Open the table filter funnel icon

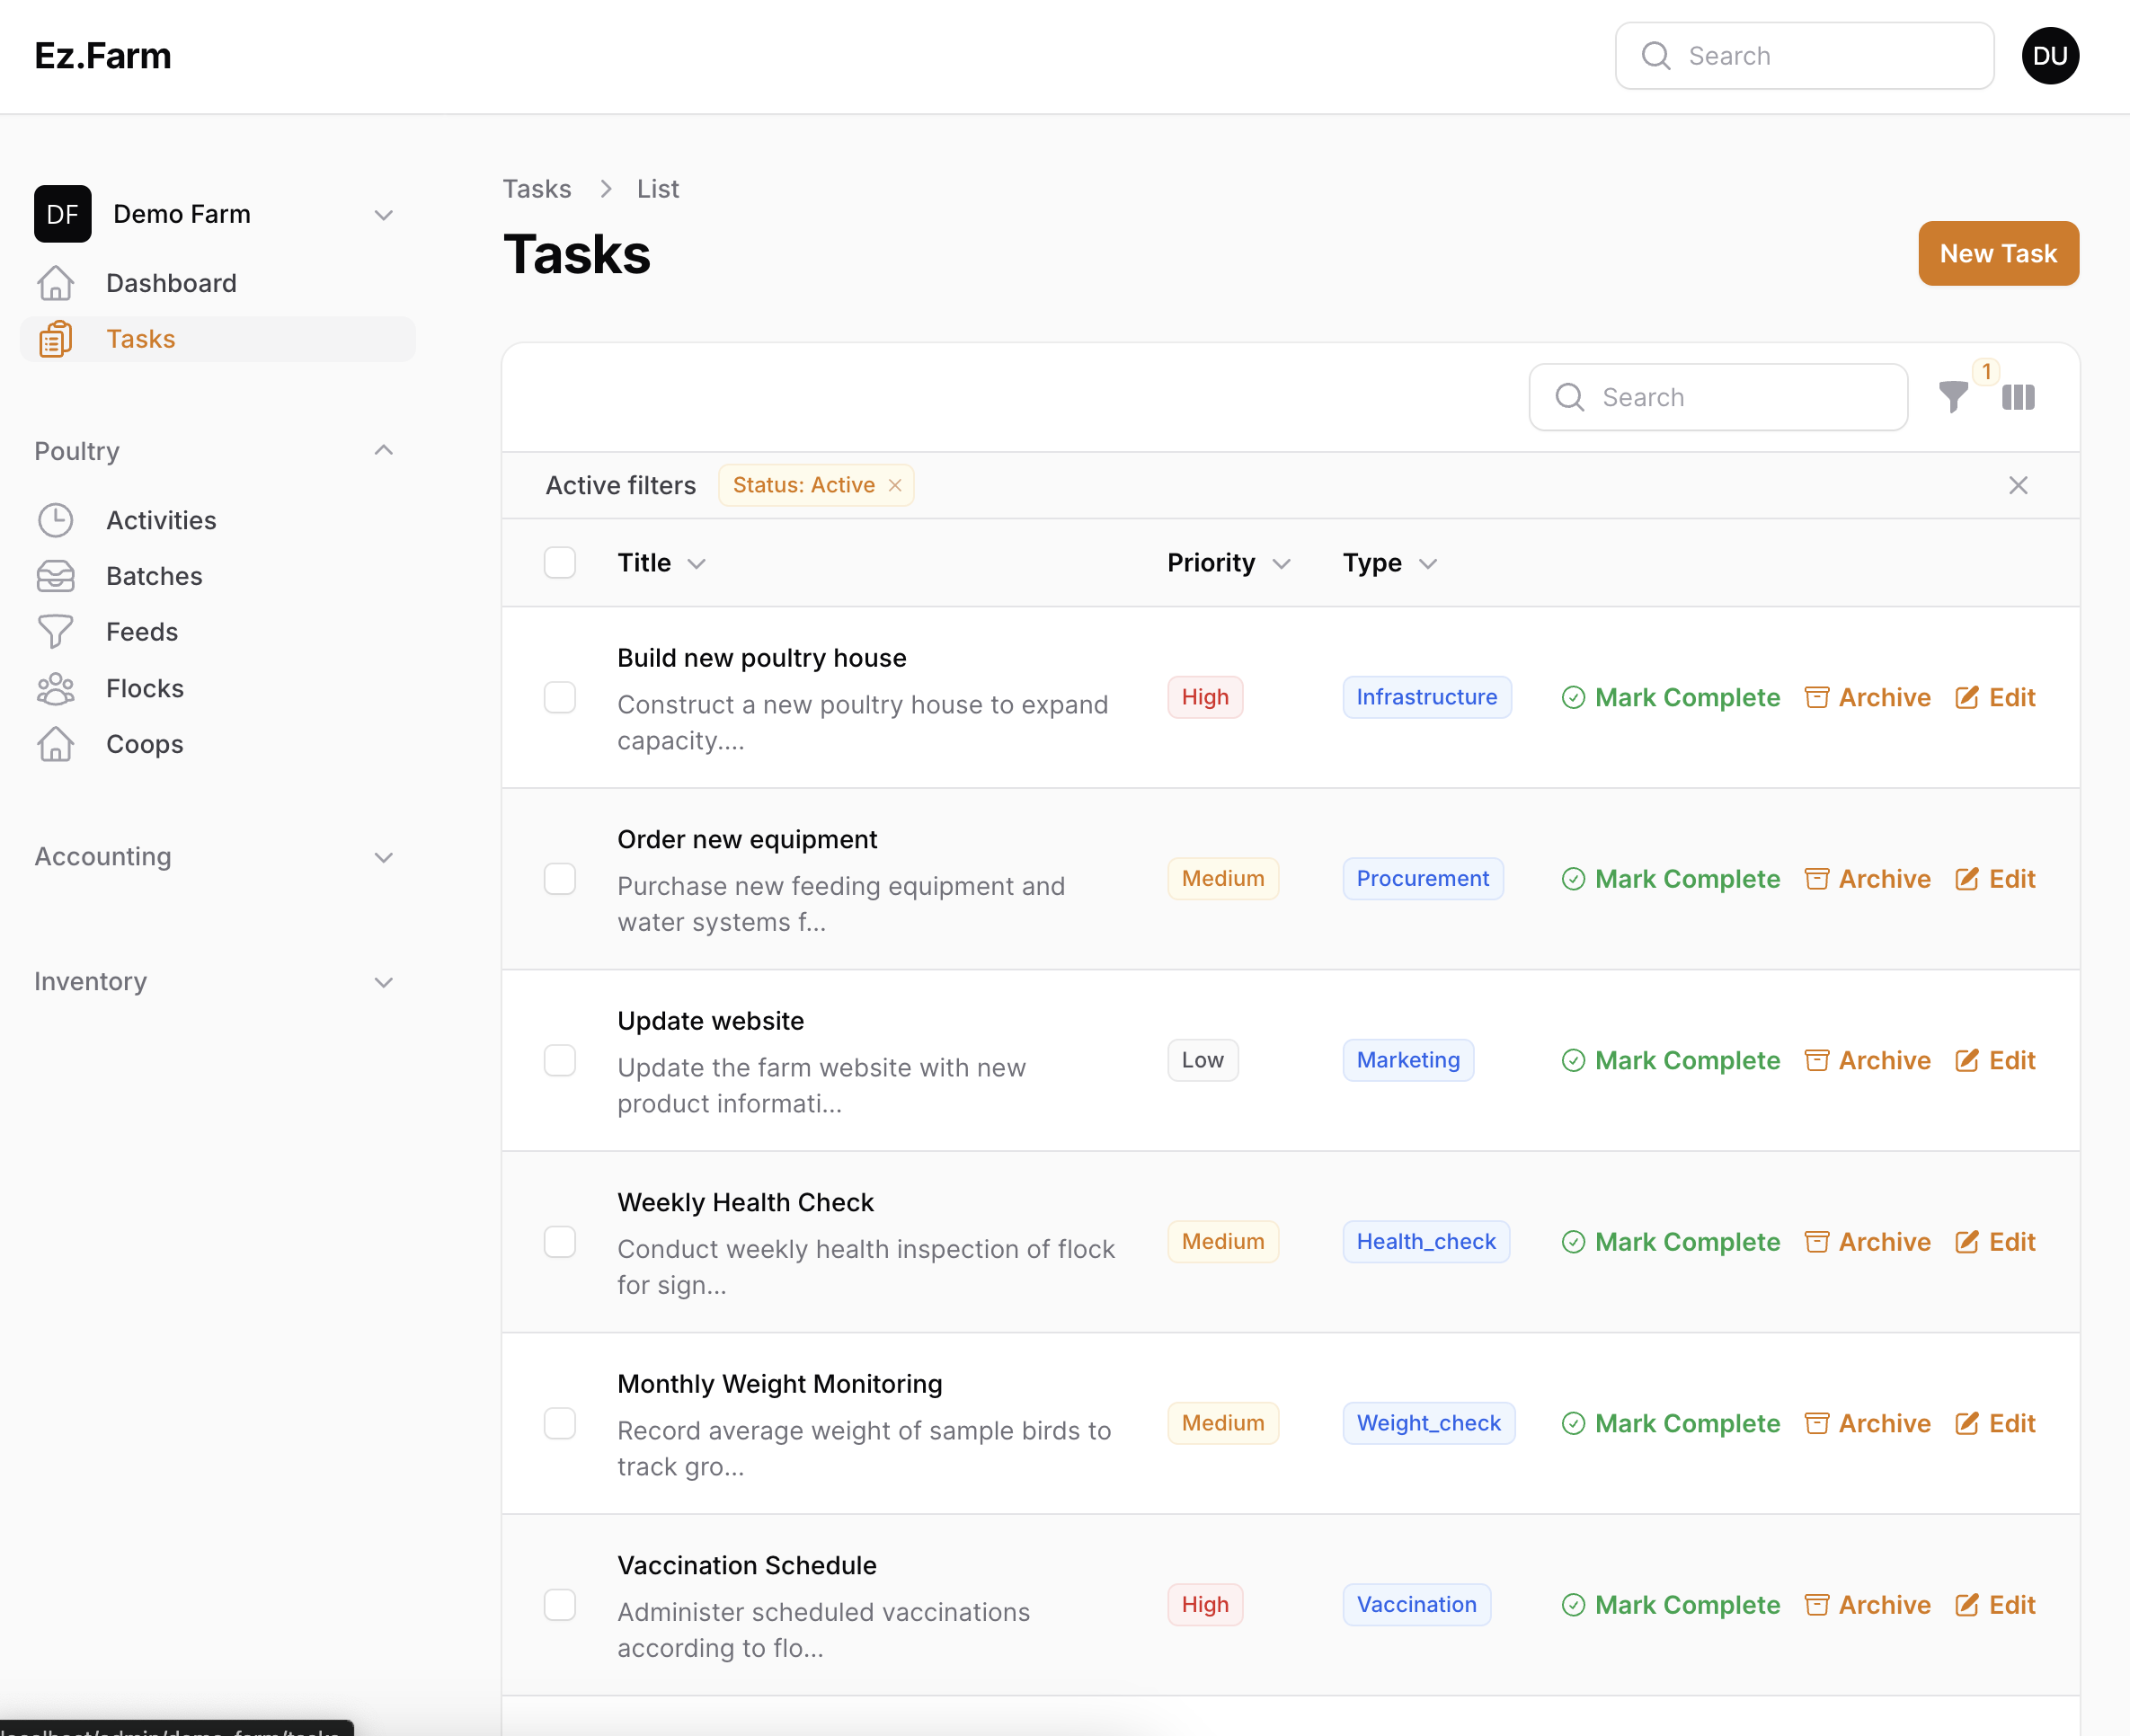click(x=1953, y=397)
